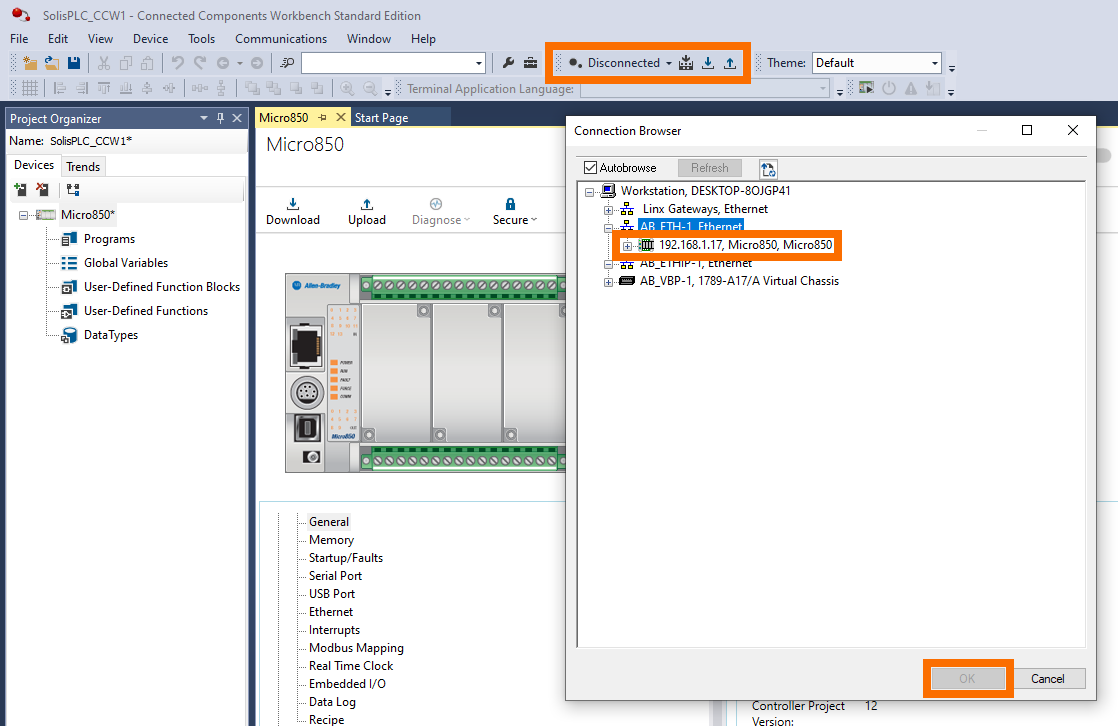Screen dimensions: 1118x726
Task: Close the Micro850 document tab
Action: pos(341,117)
